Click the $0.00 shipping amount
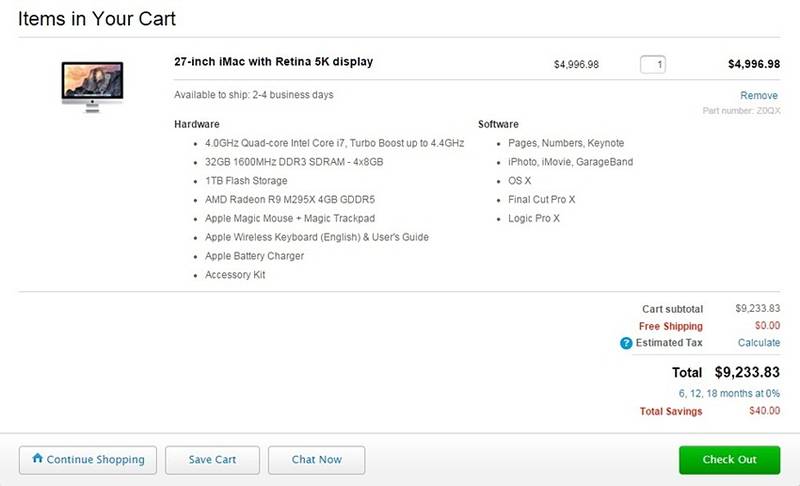800x486 pixels. pyautogui.click(x=767, y=325)
